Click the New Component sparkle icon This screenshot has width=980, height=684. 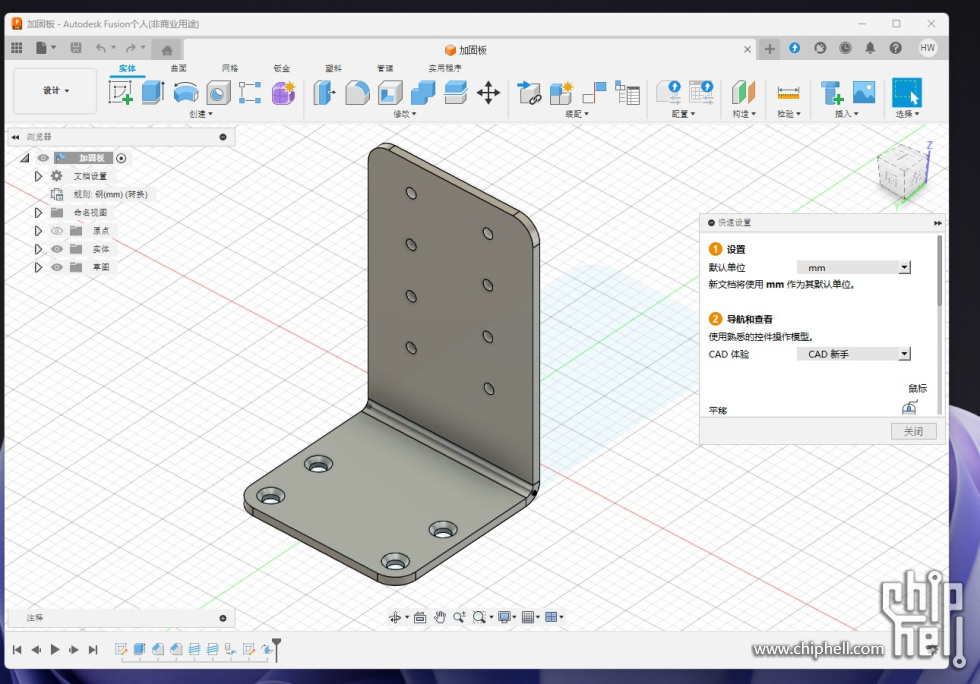pos(561,93)
